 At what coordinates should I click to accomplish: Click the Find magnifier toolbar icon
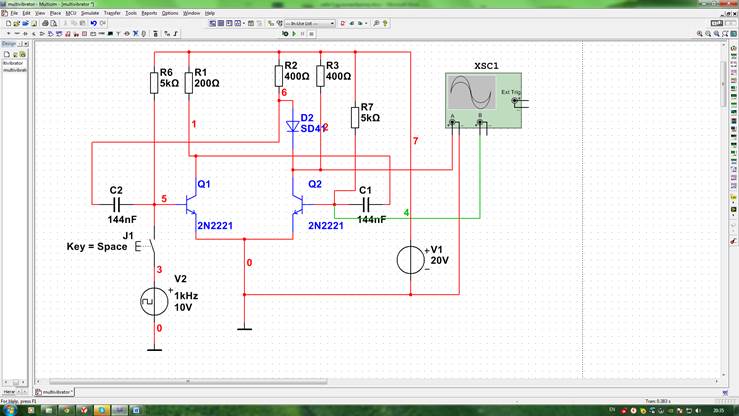pyautogui.click(x=376, y=23)
